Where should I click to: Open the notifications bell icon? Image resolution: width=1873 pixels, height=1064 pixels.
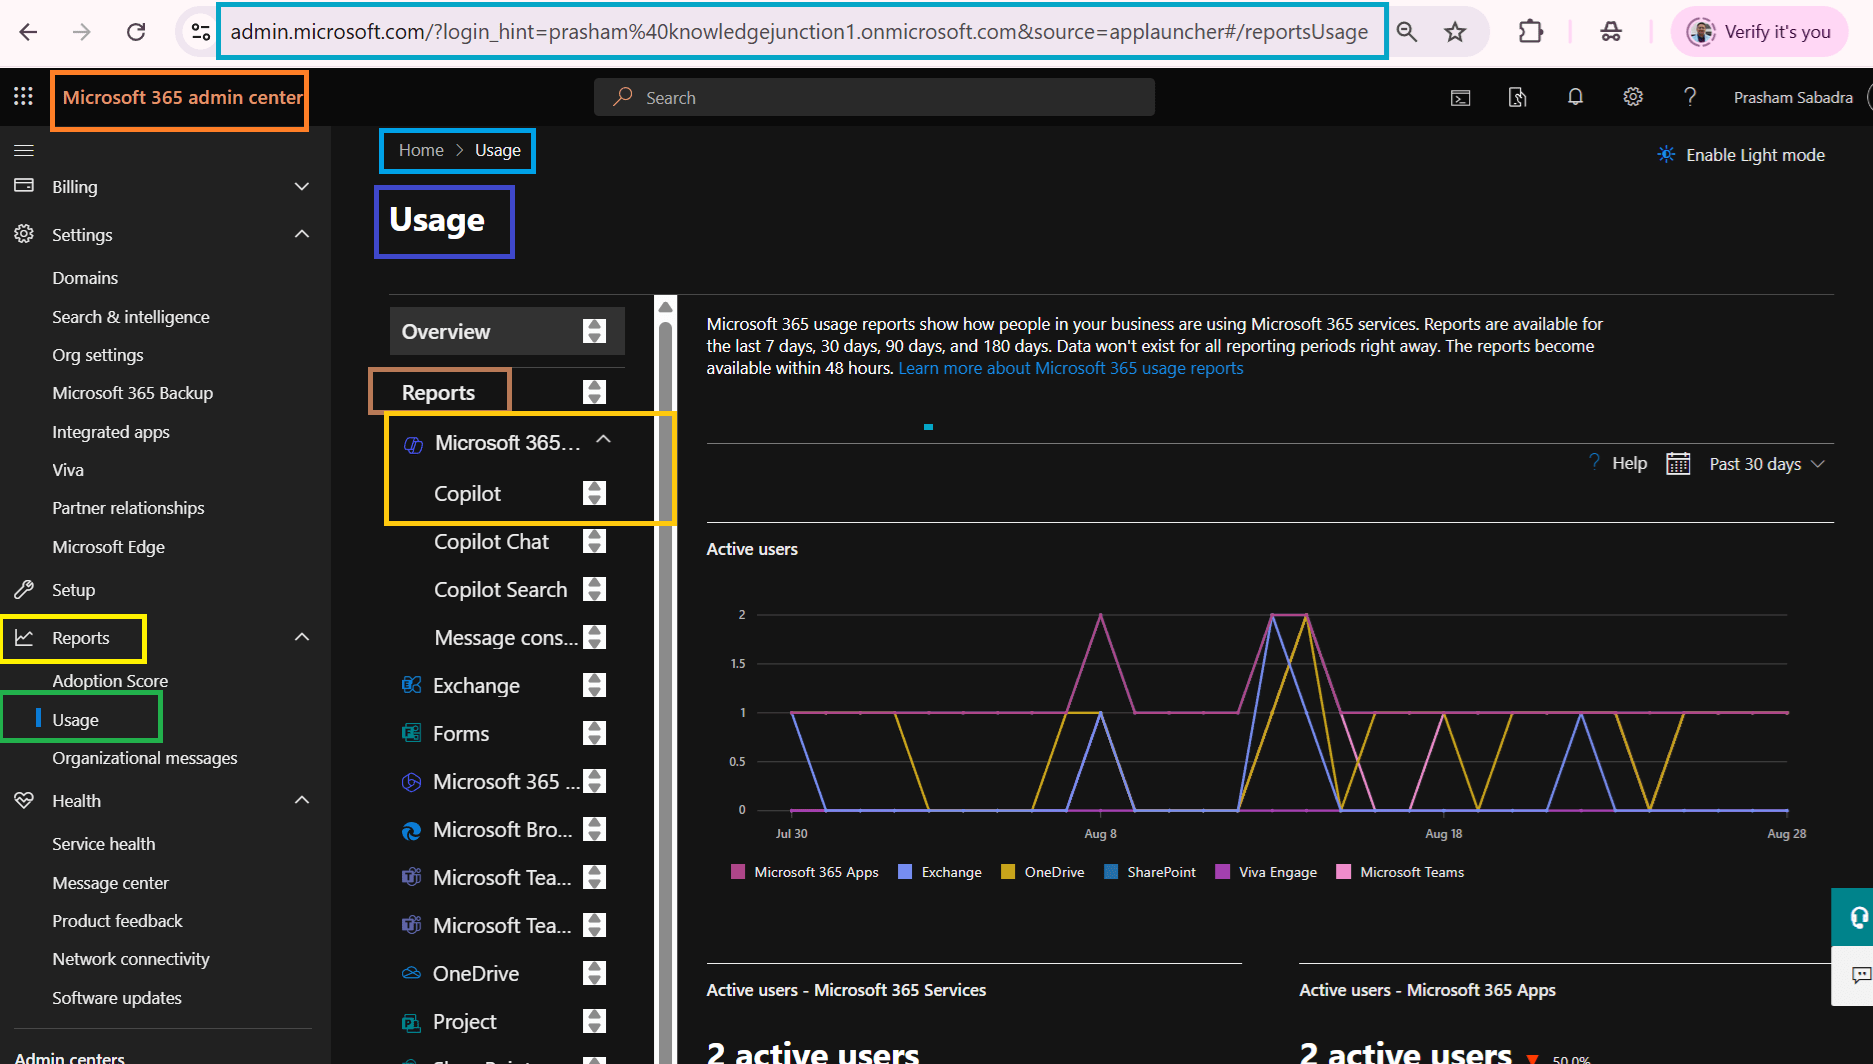coord(1575,96)
